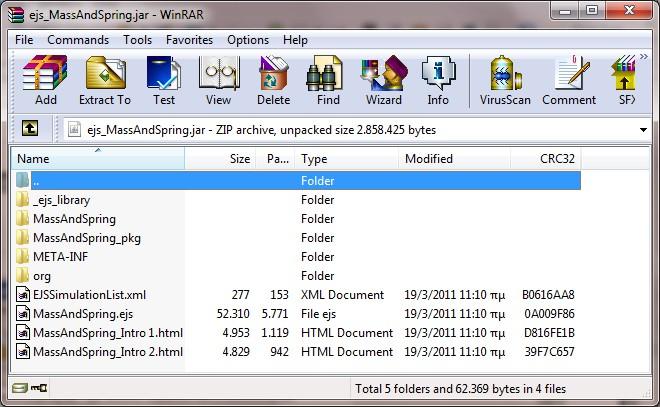Image resolution: width=660 pixels, height=407 pixels.
Task: Click the WinRAR title bar icon
Action: tap(16, 15)
